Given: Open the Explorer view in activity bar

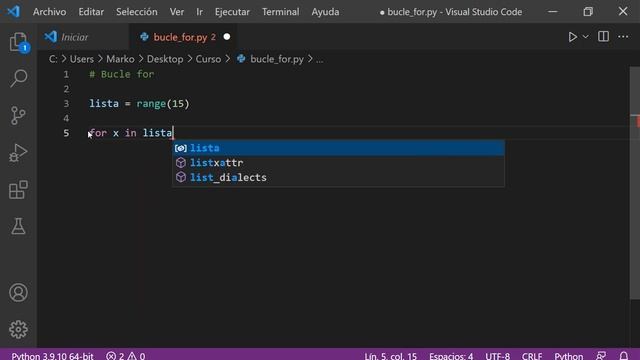Looking at the screenshot, I should coord(18,42).
